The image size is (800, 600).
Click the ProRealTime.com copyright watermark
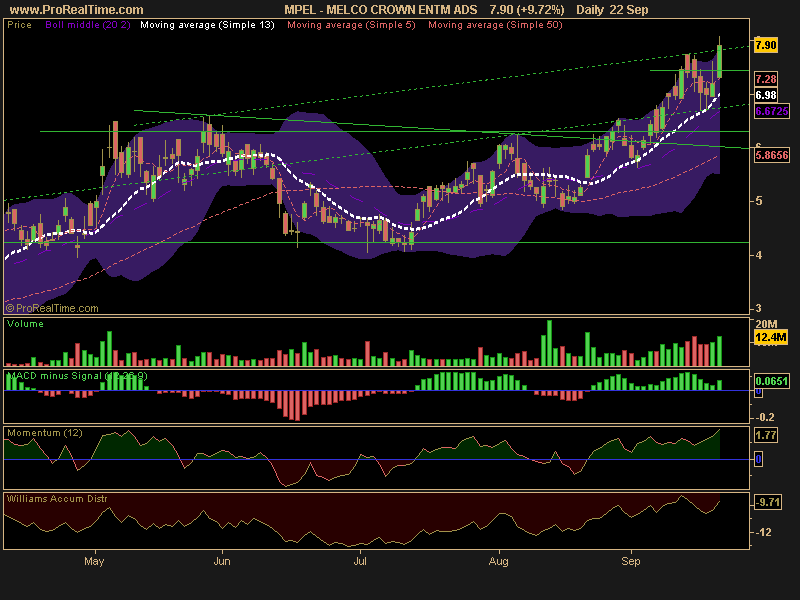(x=52, y=308)
